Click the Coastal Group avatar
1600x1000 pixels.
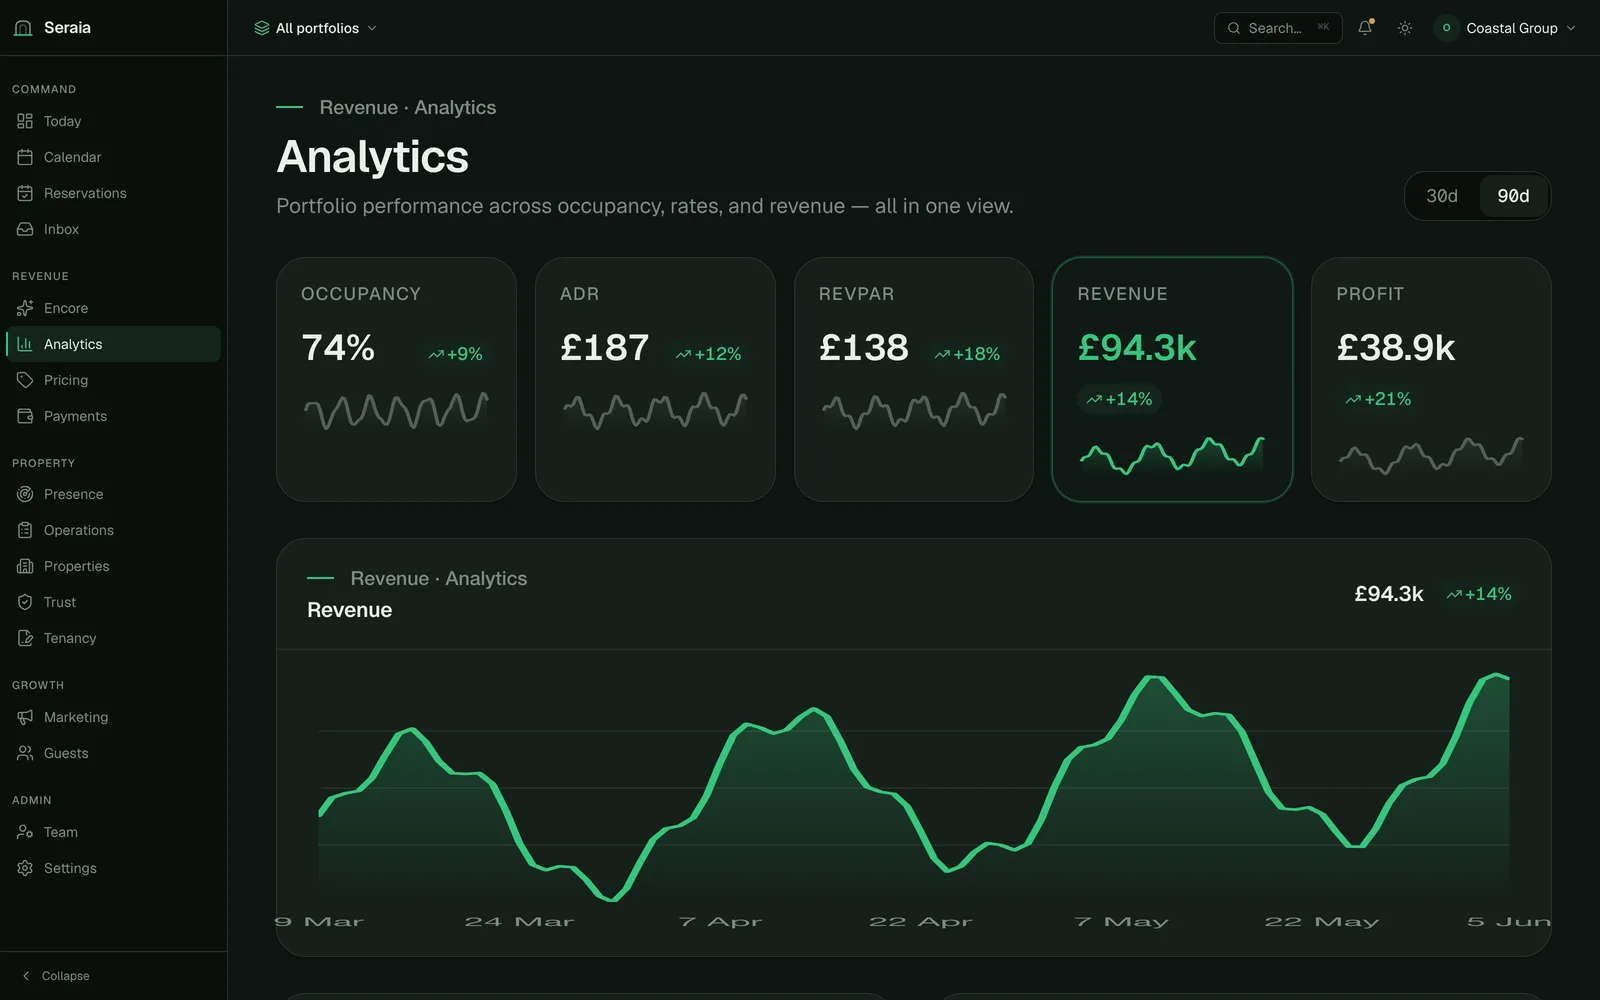pos(1446,28)
